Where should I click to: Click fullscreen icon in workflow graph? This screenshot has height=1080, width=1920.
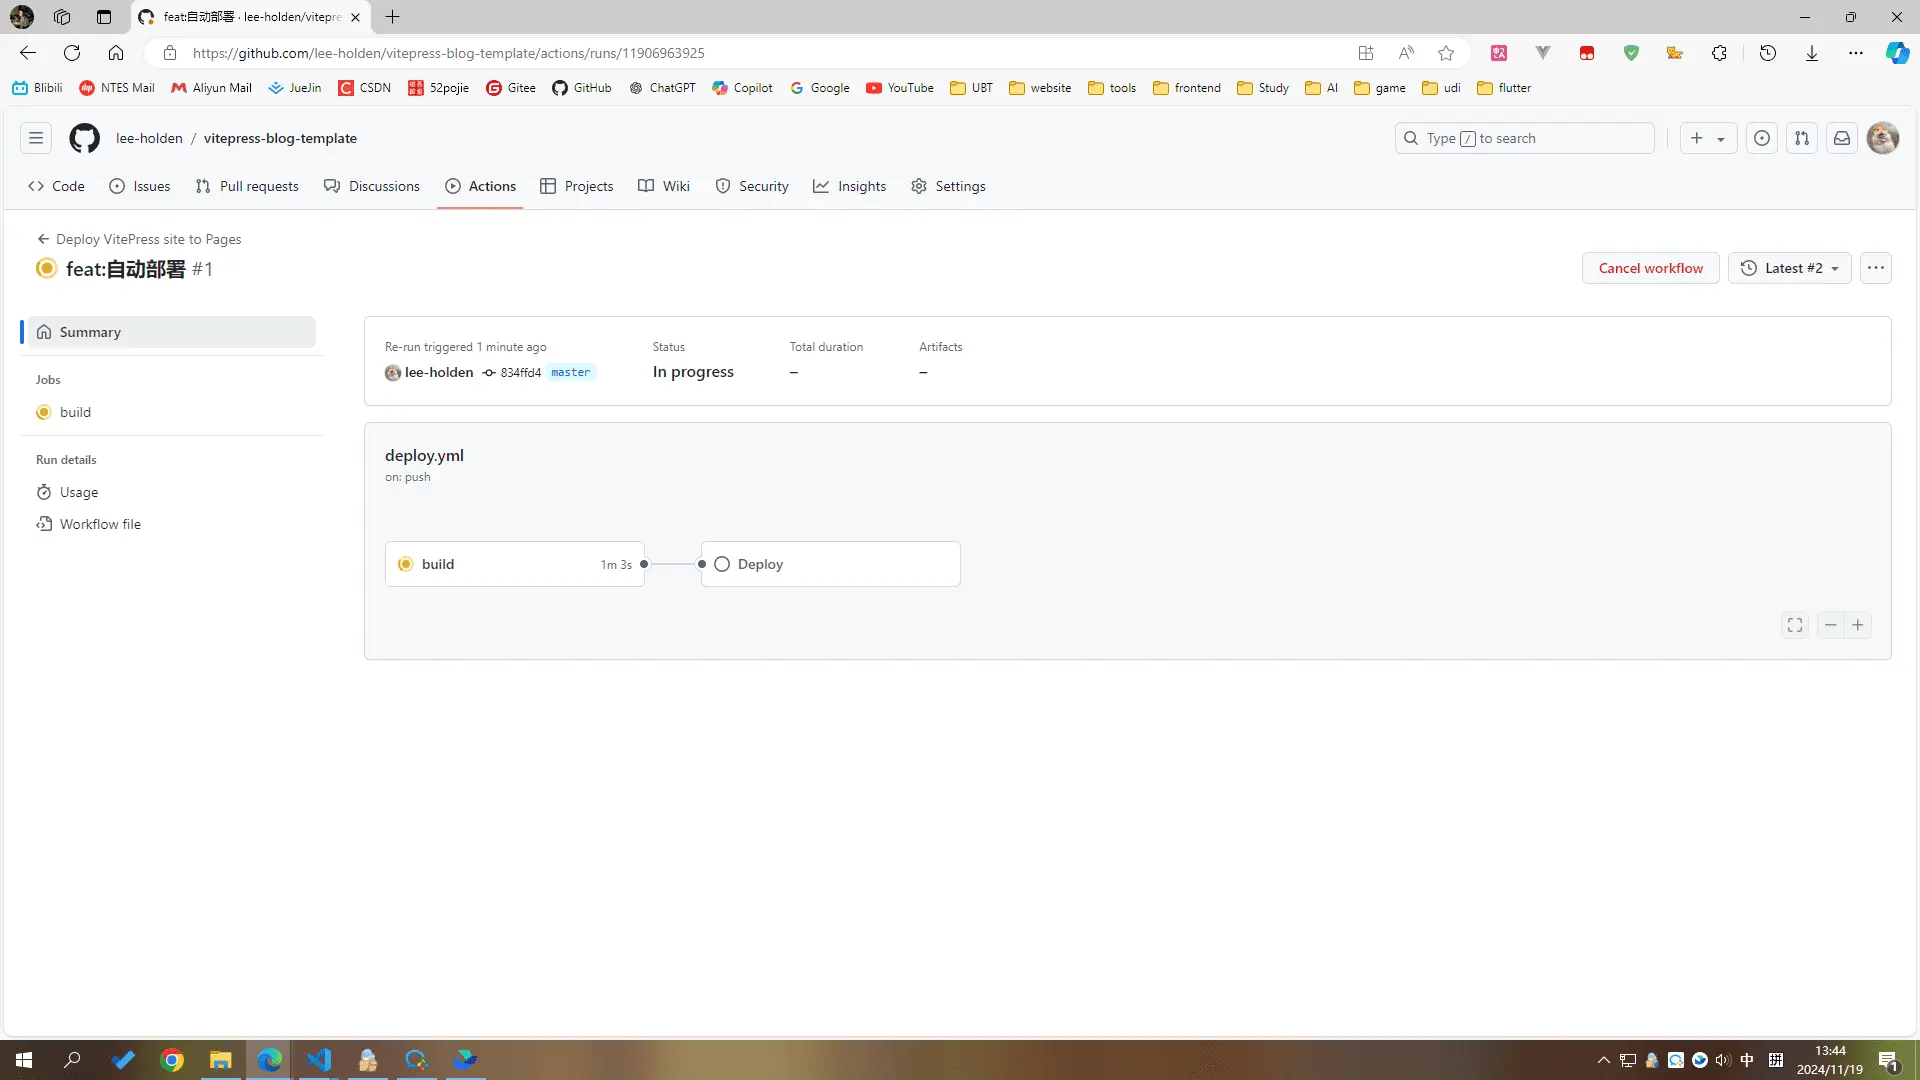pos(1795,625)
